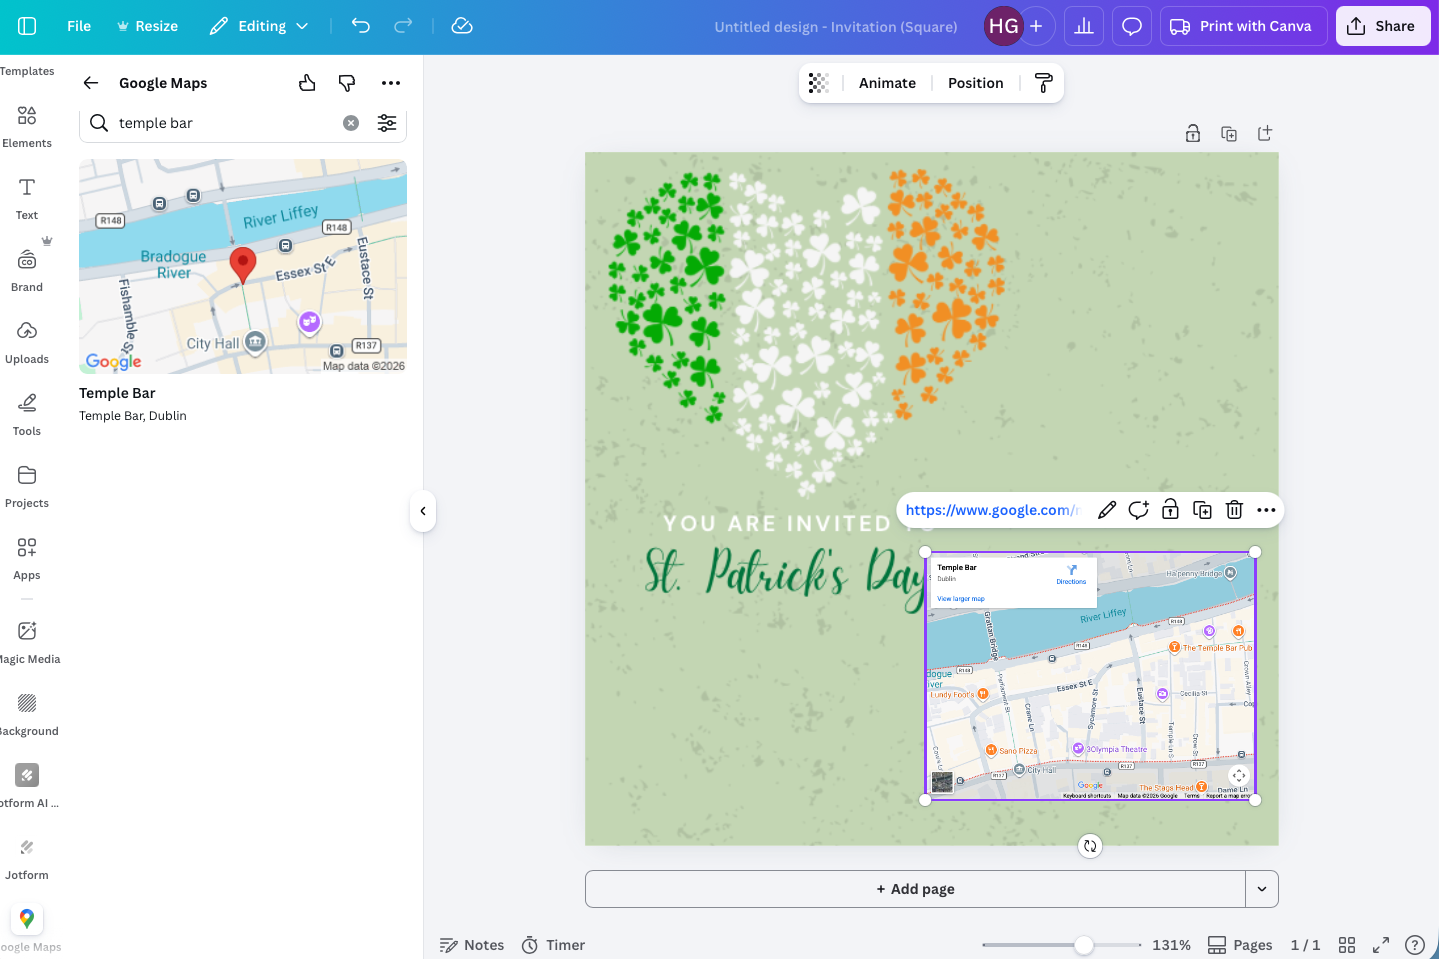This screenshot has width=1439, height=959.
Task: Undo the last change
Action: tap(360, 26)
